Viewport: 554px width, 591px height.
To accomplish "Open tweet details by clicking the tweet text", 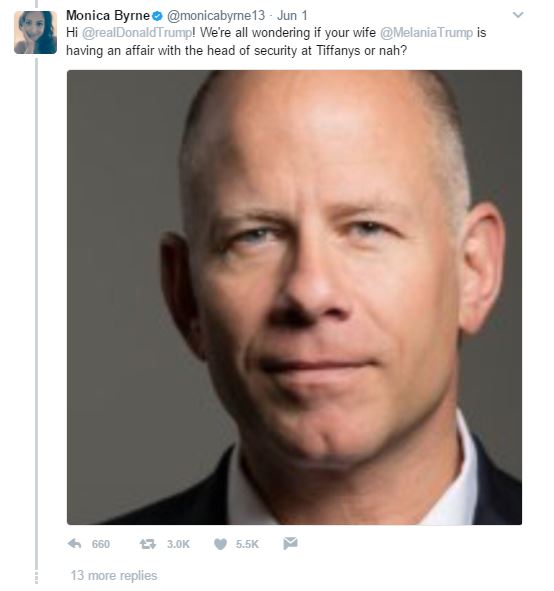I will 276,41.
